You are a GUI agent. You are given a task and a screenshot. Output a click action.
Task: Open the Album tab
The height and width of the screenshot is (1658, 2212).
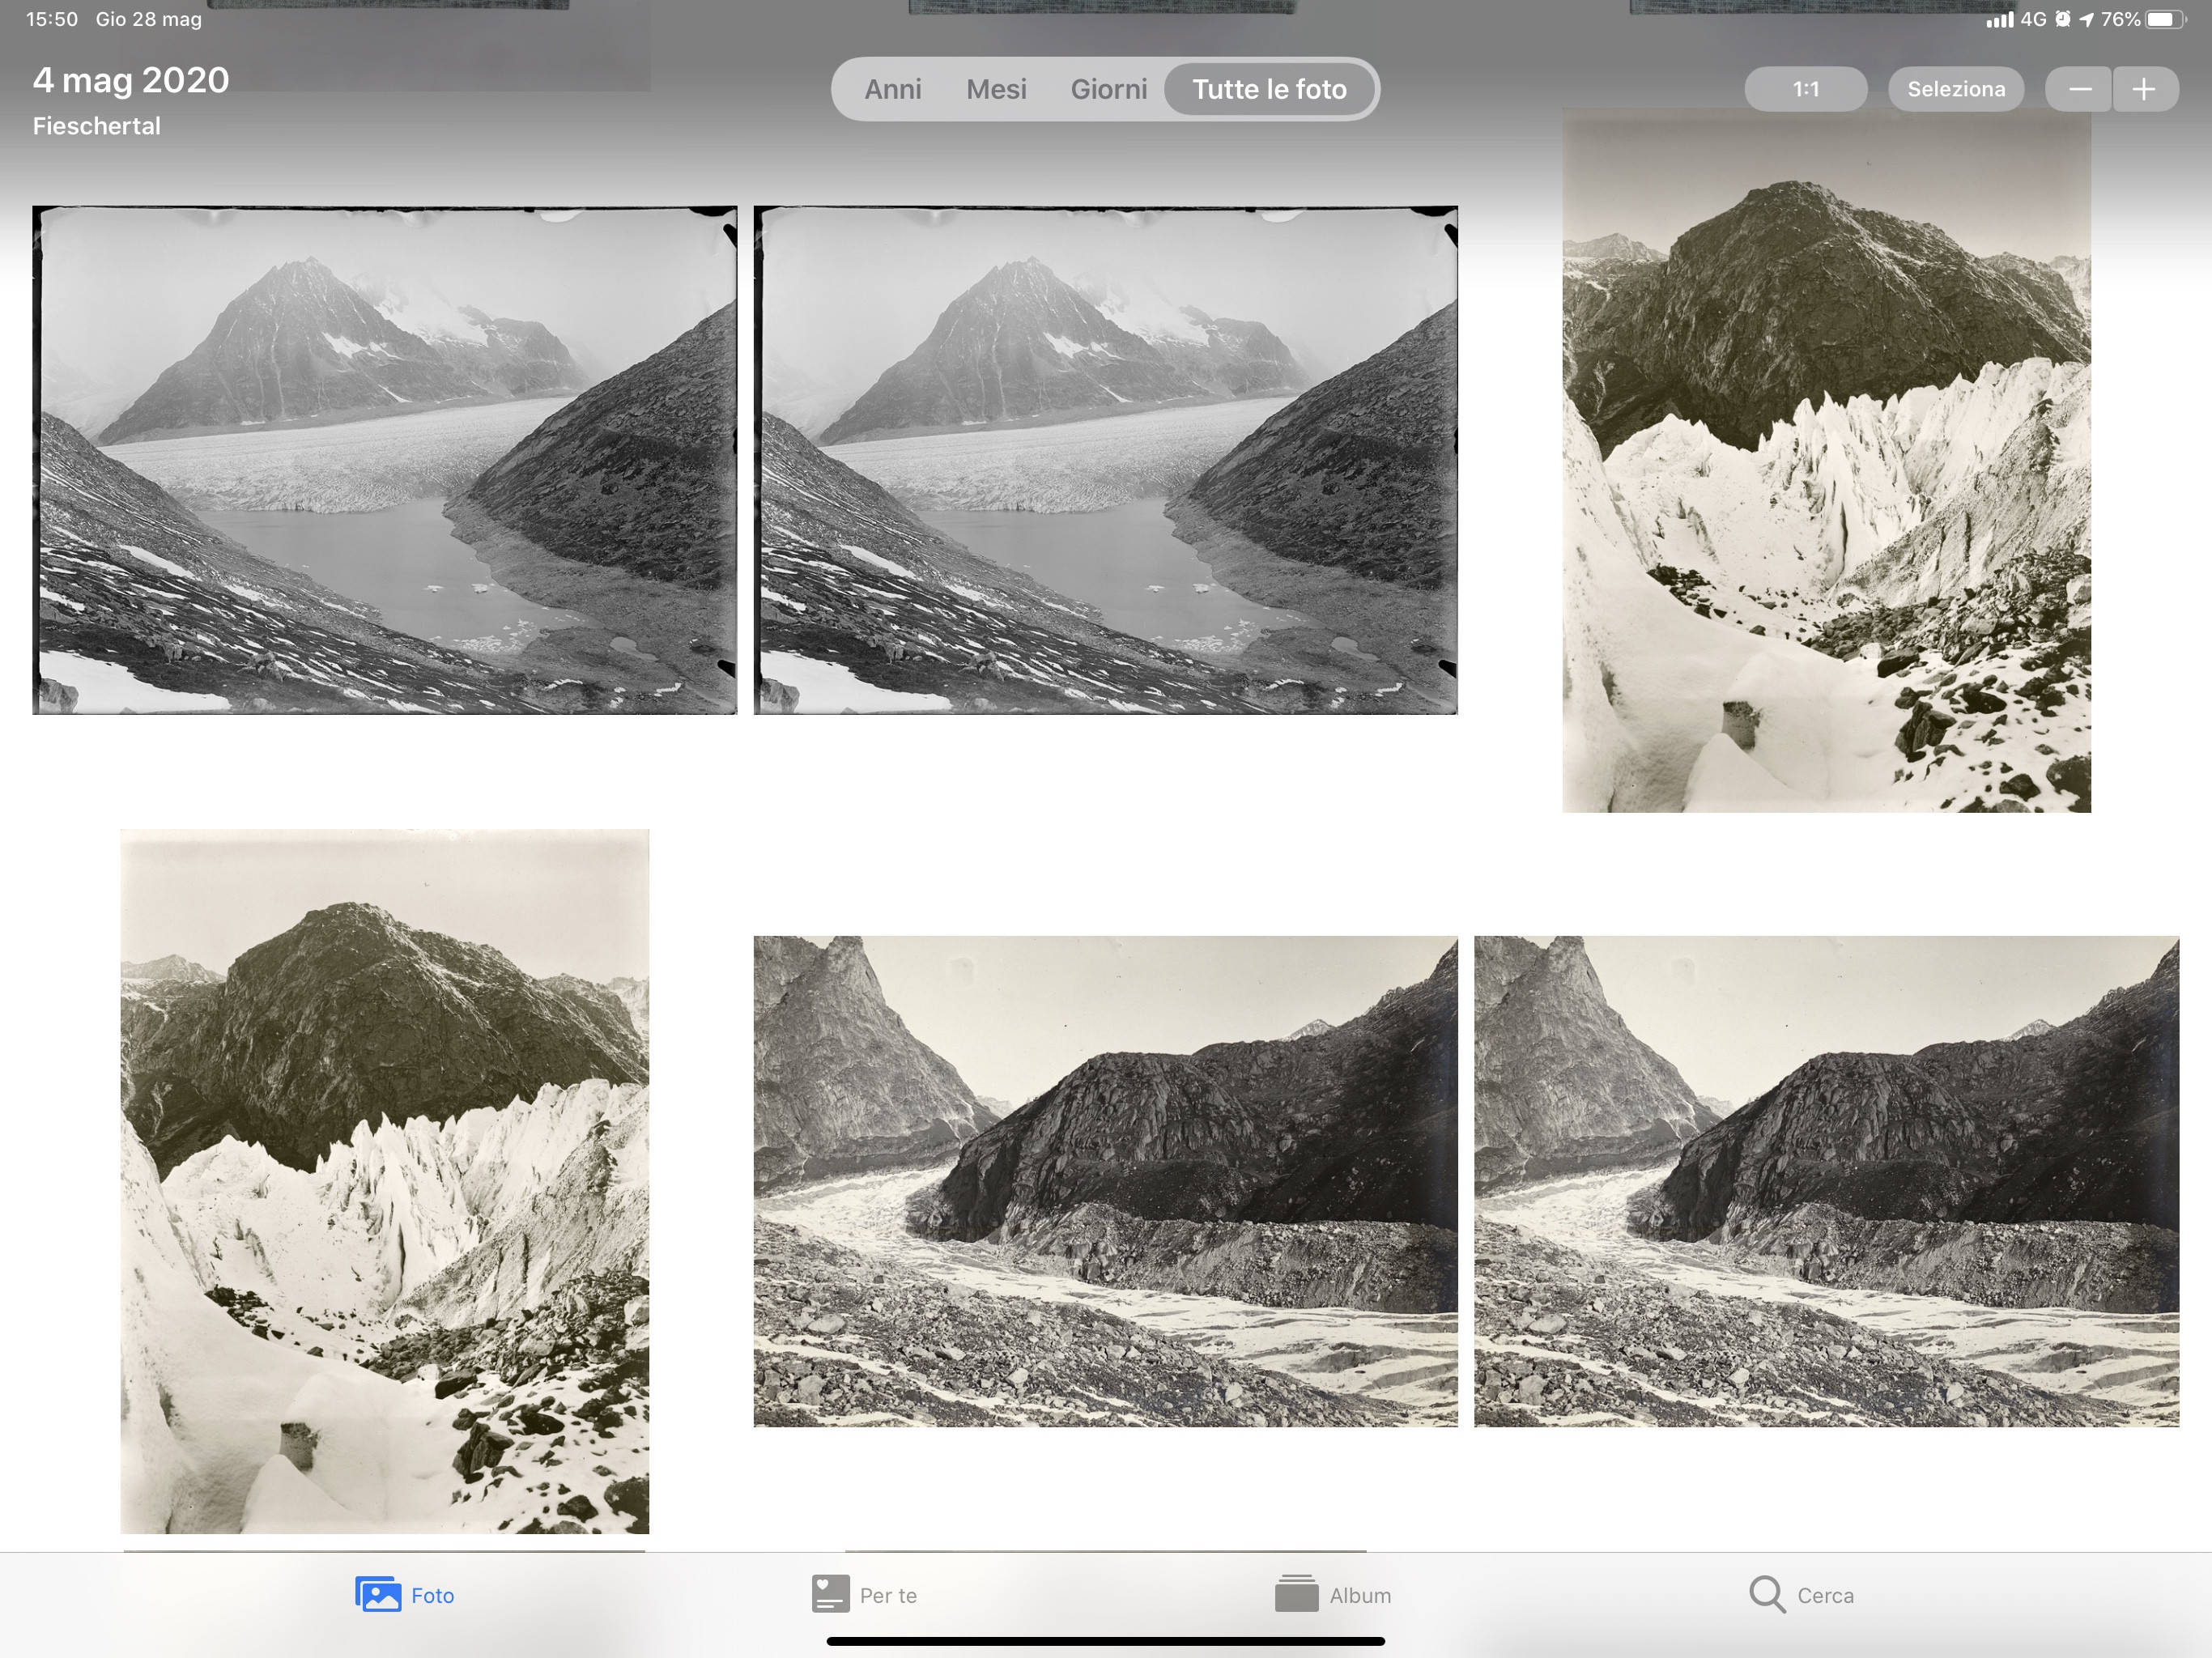tap(1332, 1594)
